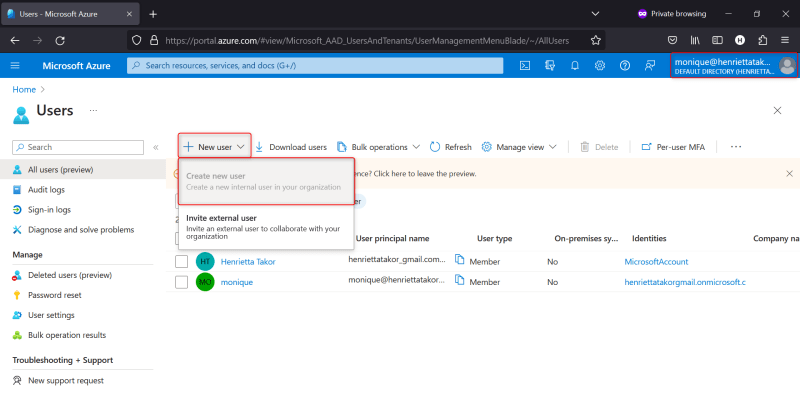
Task: Click henriettatakorgmail.onmicrosoft identity link
Action: pyautogui.click(x=685, y=282)
